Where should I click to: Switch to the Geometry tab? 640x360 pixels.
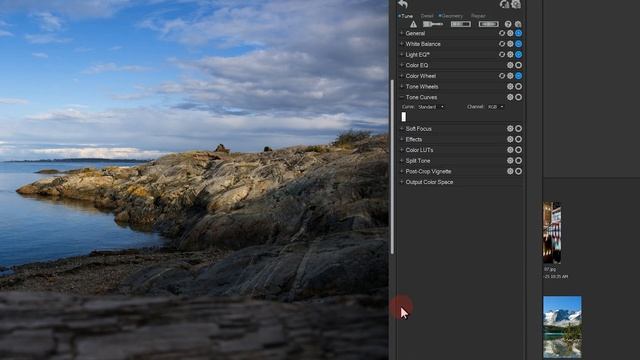(451, 16)
